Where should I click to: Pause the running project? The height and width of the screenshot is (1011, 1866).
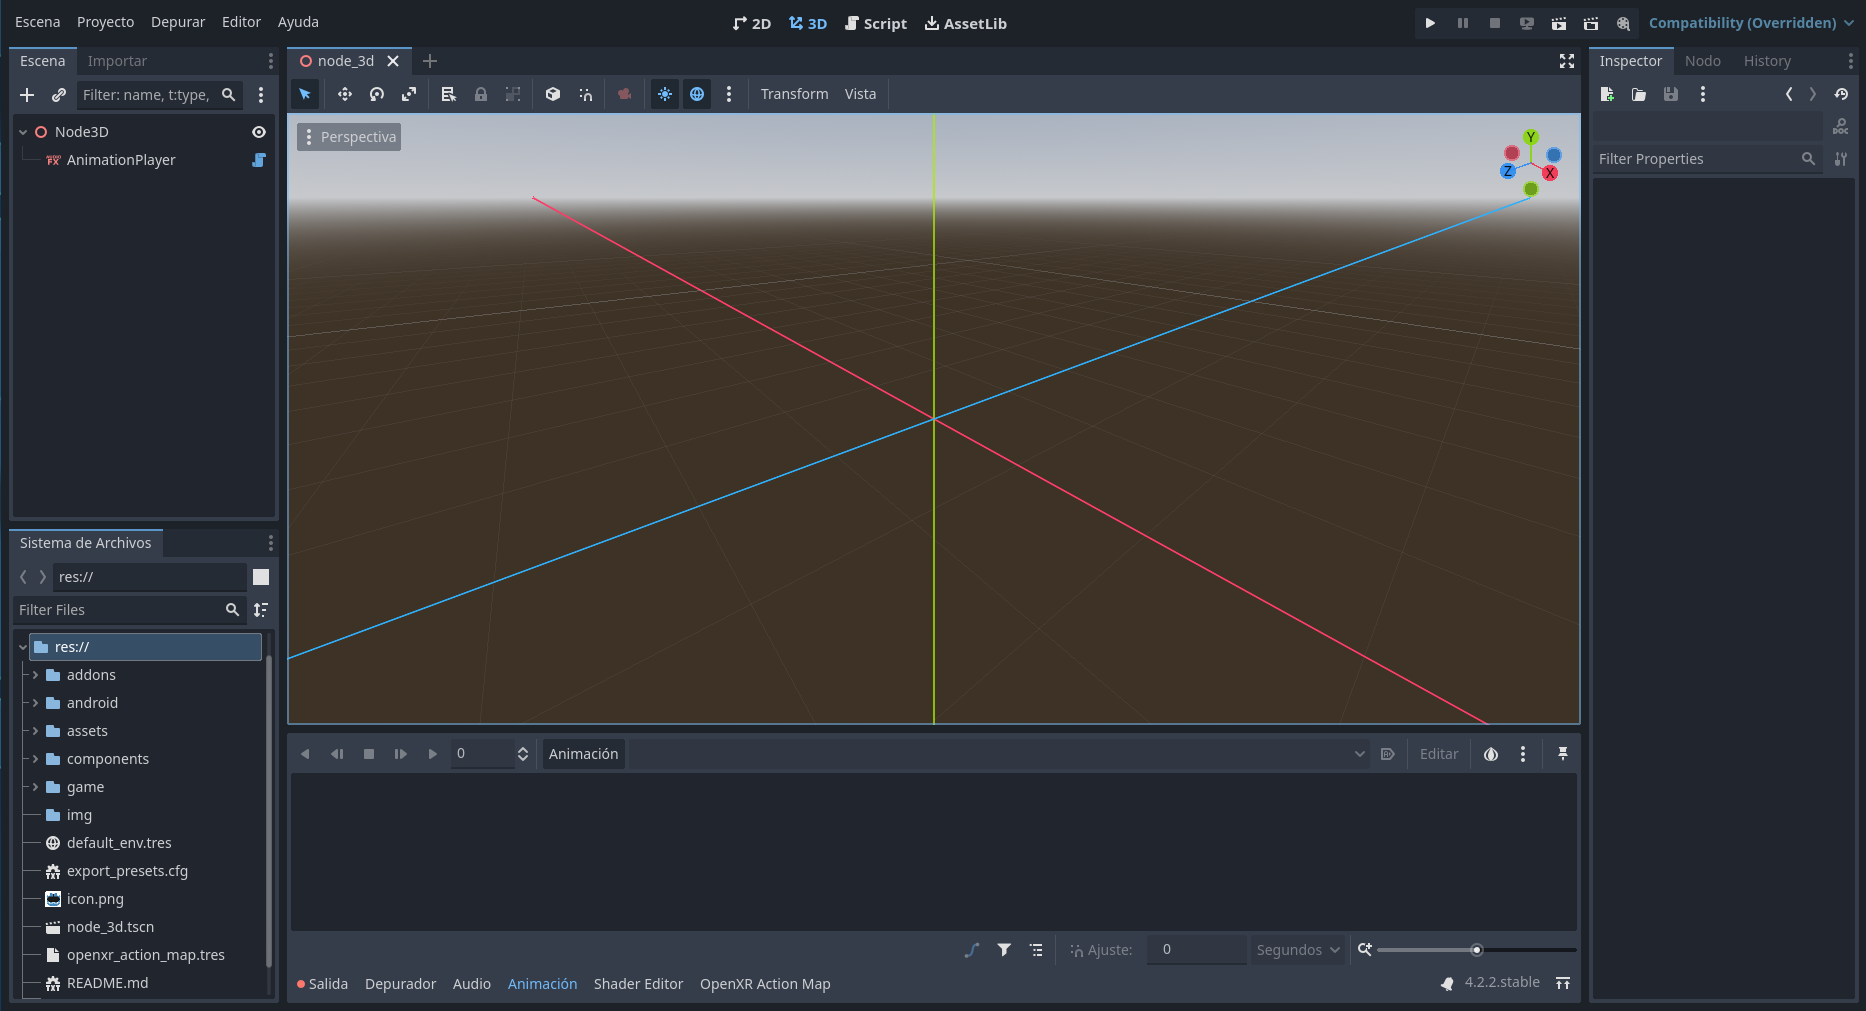pyautogui.click(x=1463, y=23)
